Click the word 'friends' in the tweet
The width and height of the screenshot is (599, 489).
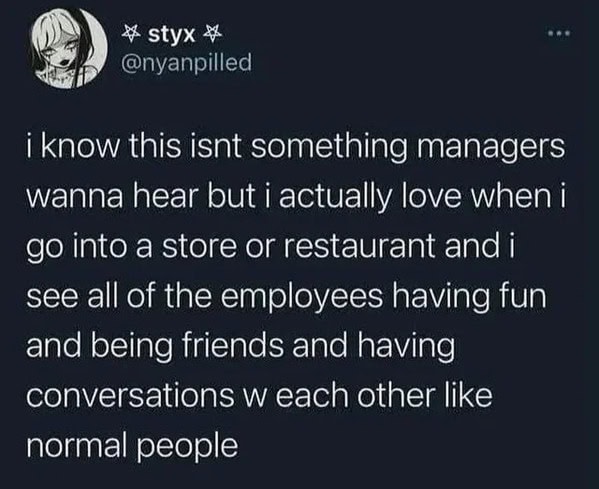click(235, 345)
